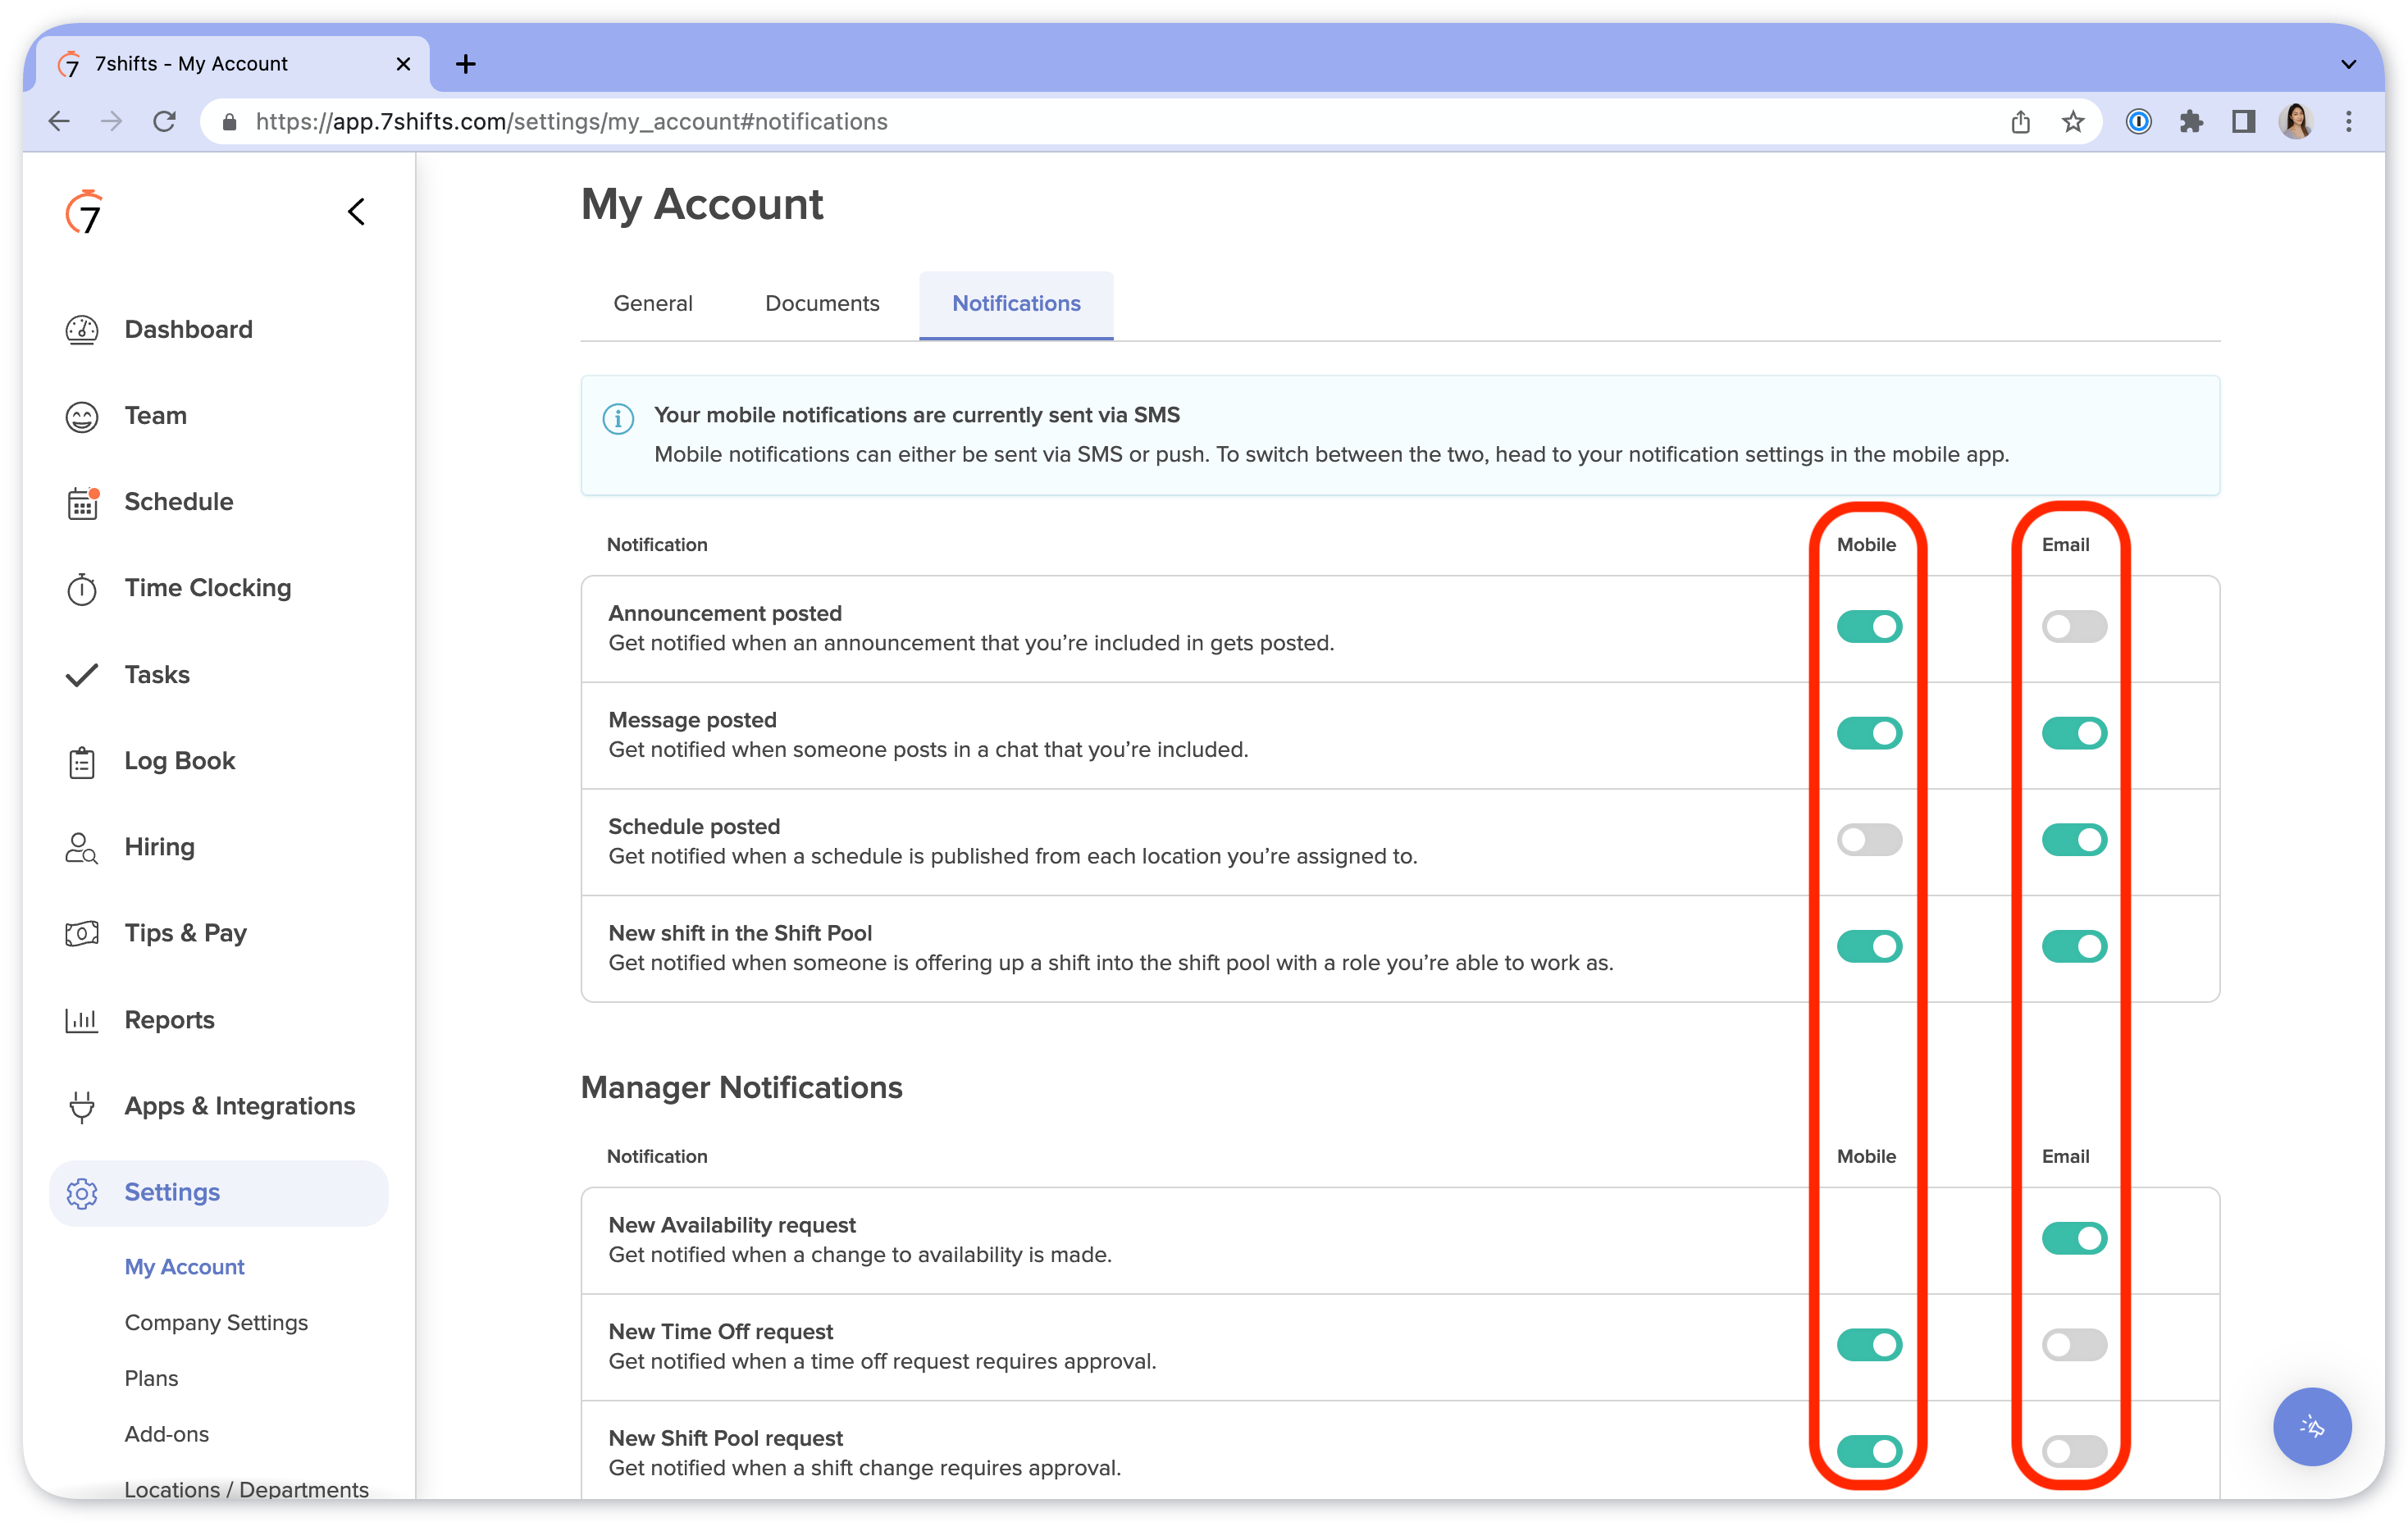Bookmark this page with the star icon
2408x1522 pixels.
click(x=2073, y=121)
